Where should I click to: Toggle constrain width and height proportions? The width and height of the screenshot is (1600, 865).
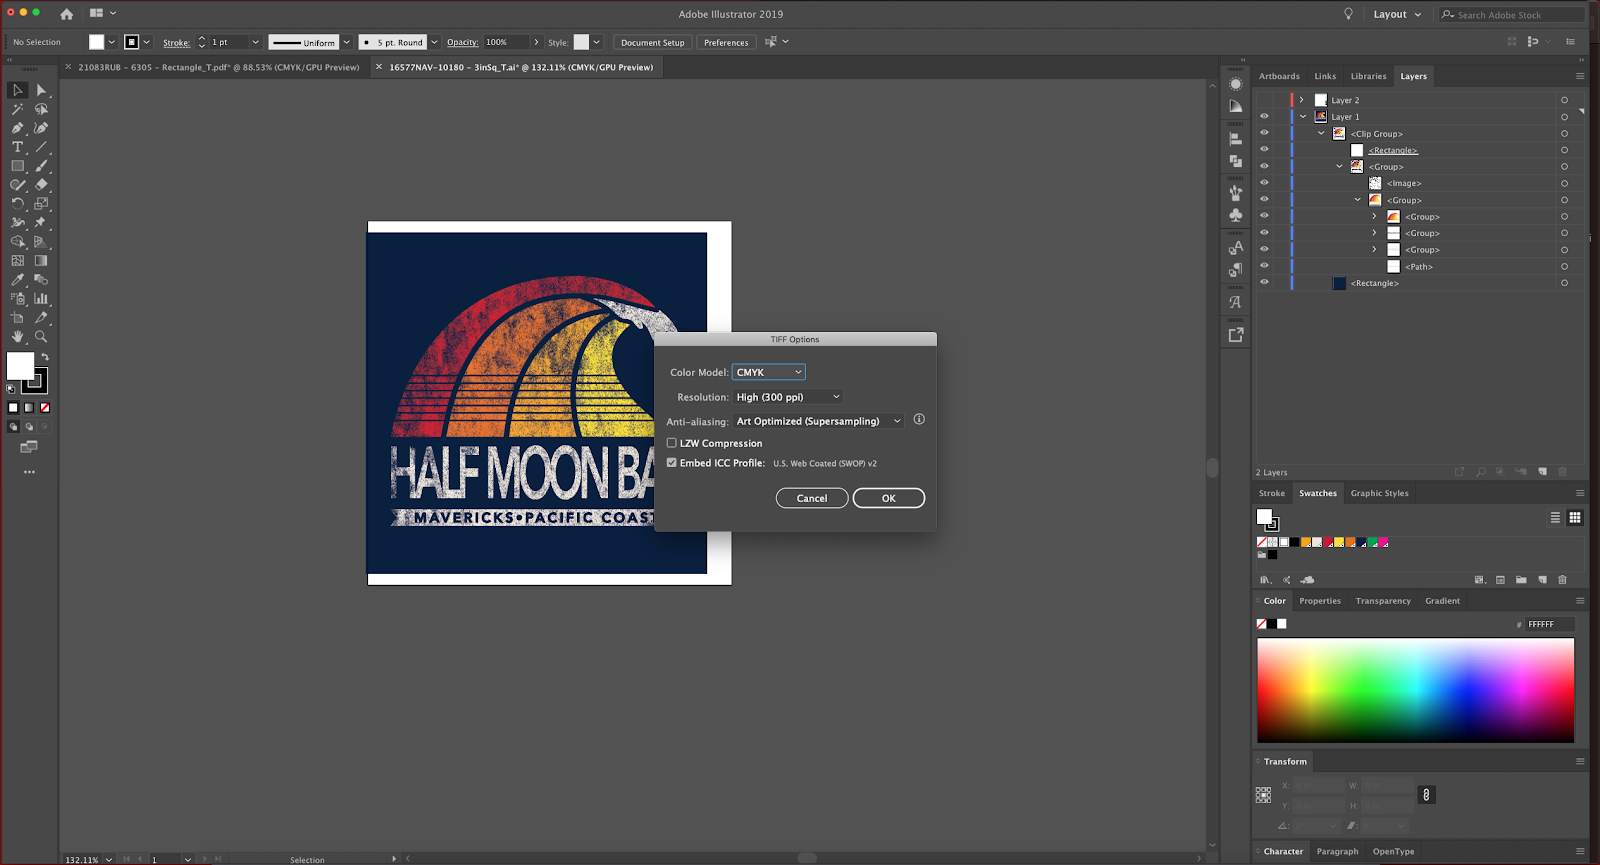(1426, 795)
